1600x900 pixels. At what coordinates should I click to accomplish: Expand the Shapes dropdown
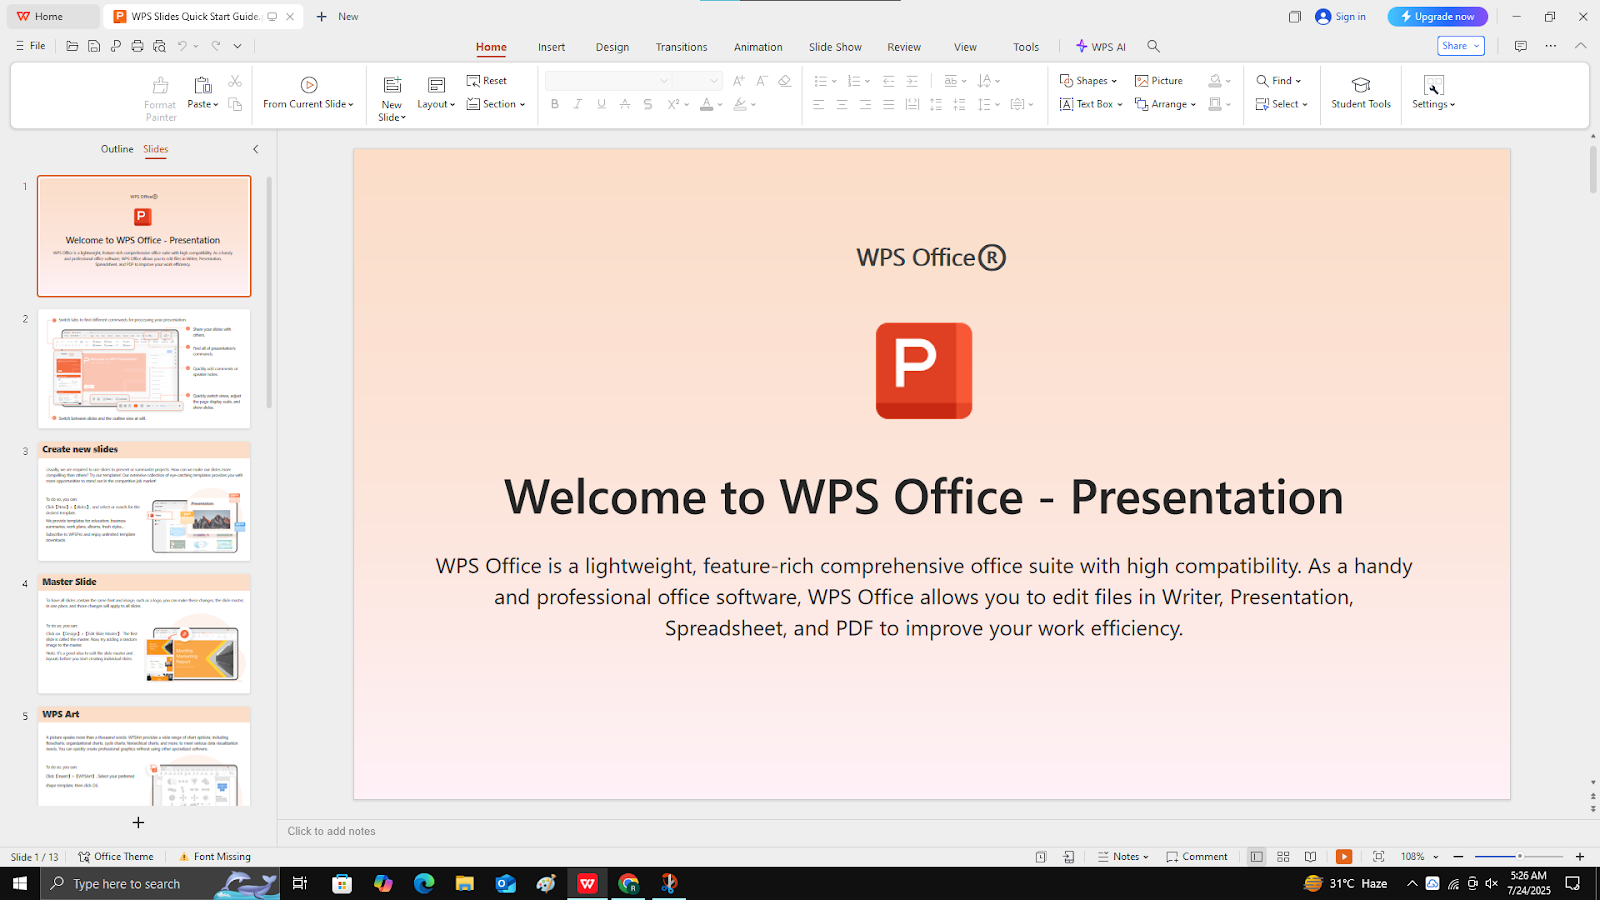(1088, 81)
